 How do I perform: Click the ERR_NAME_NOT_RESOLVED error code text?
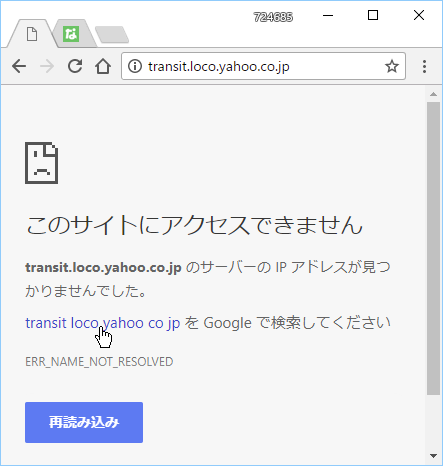[99, 362]
